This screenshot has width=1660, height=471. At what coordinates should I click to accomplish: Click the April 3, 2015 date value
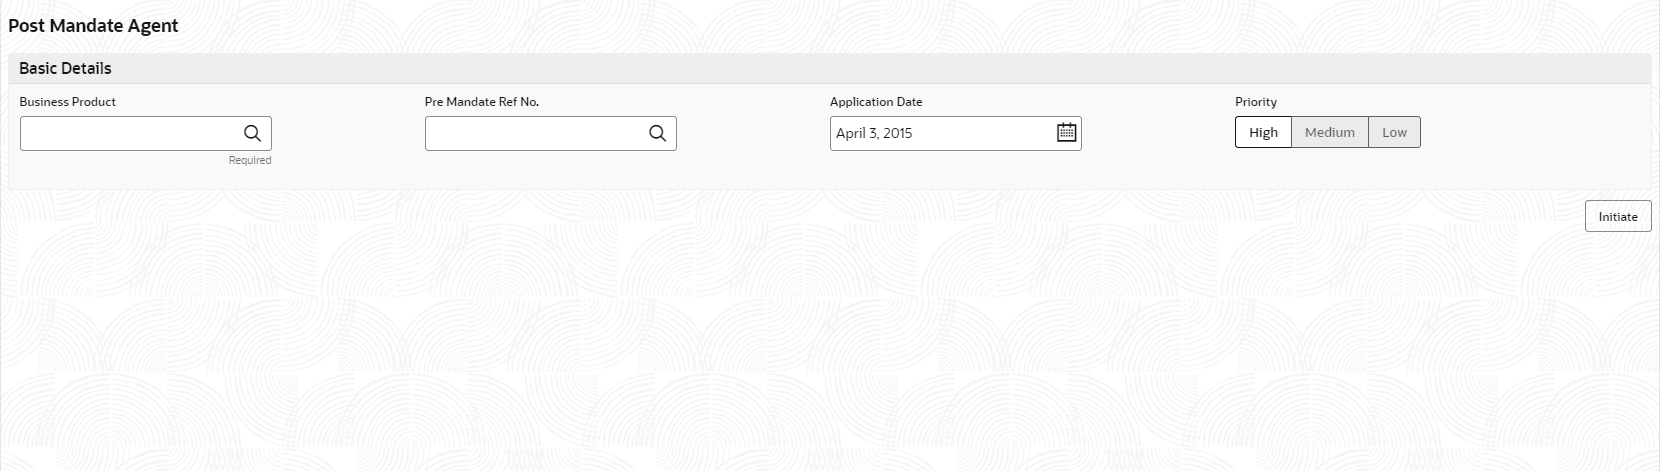click(x=874, y=133)
